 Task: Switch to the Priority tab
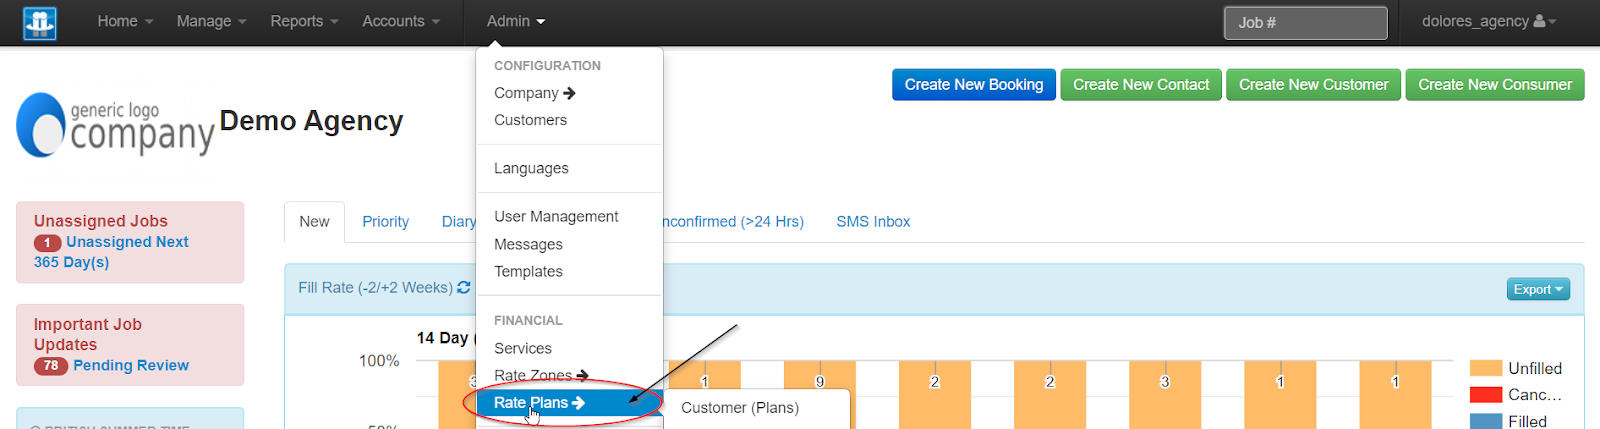click(385, 222)
